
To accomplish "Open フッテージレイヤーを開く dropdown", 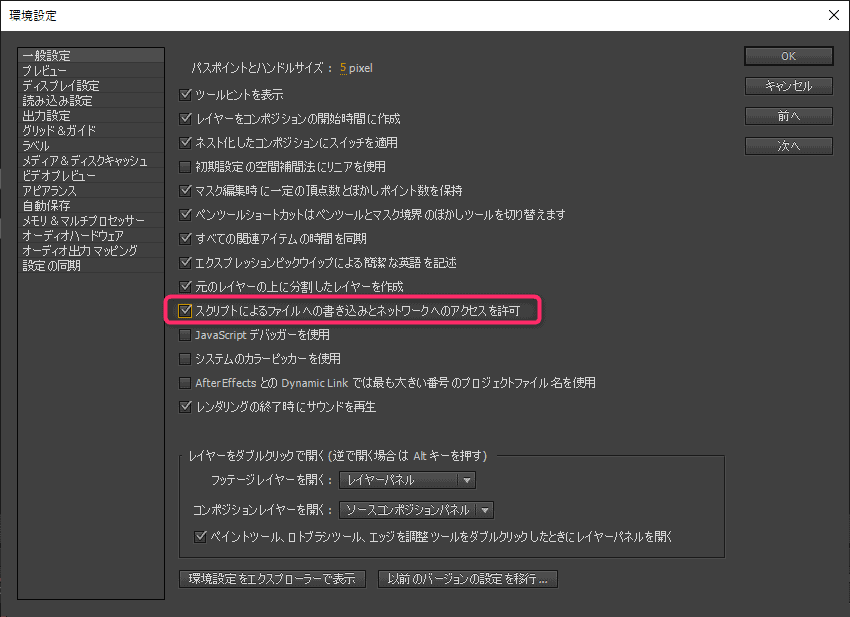I will coord(407,481).
